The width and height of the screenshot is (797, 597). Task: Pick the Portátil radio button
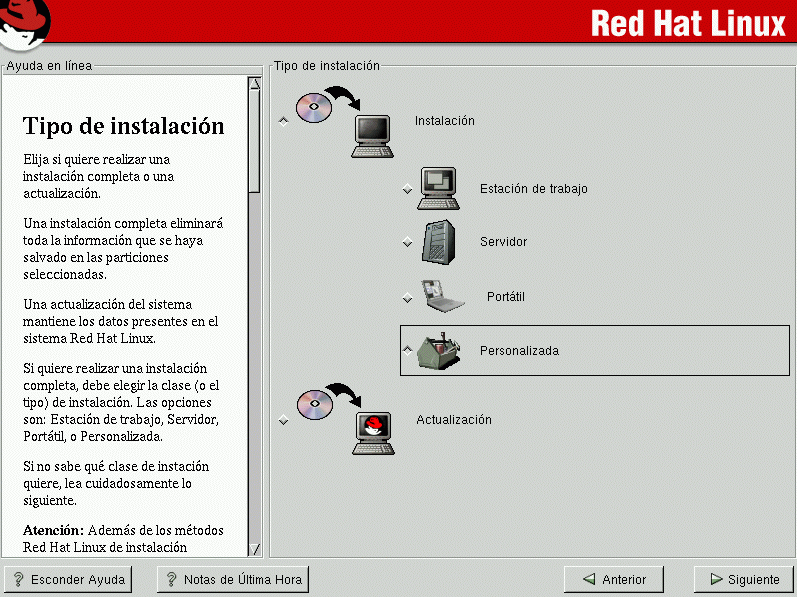[x=407, y=297]
